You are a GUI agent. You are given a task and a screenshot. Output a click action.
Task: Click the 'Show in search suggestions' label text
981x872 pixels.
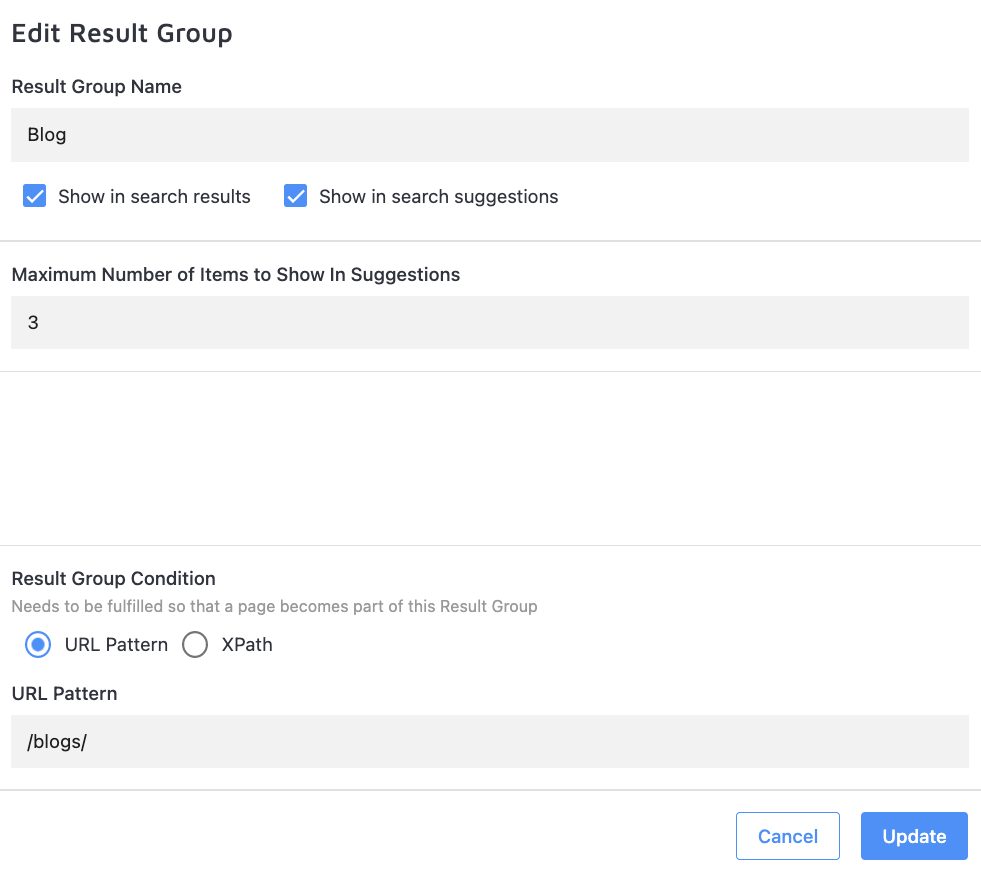pyautogui.click(x=438, y=197)
